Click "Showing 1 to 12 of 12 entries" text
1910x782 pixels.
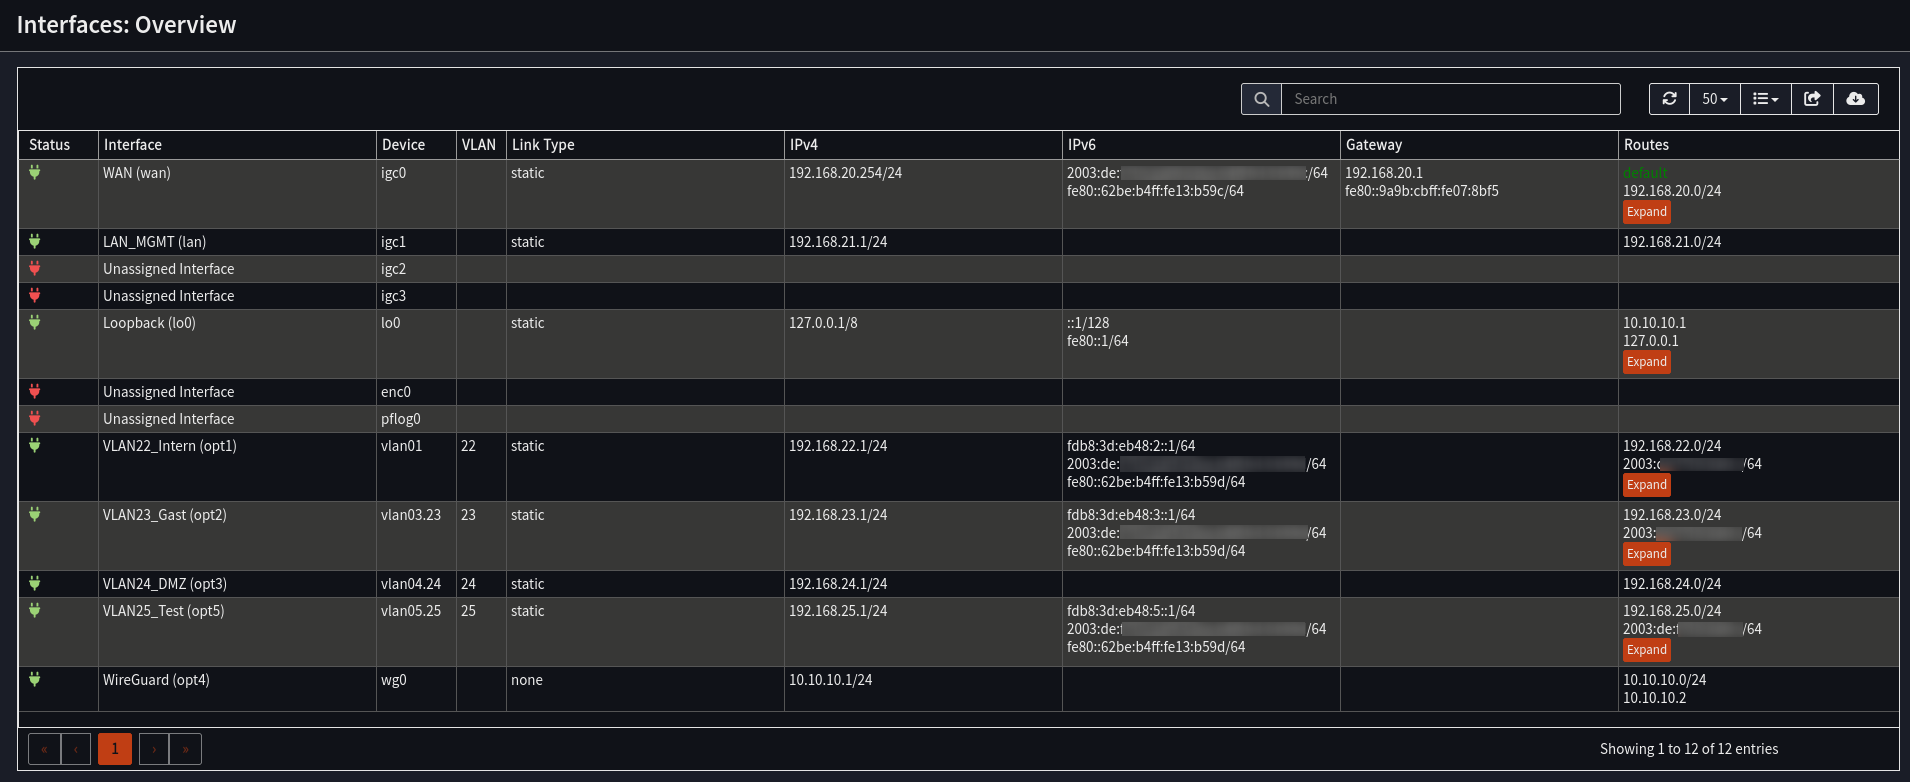tap(1689, 749)
